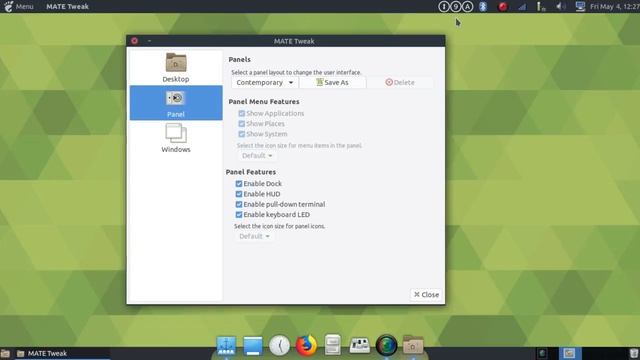Open the Windows section in sidebar
This screenshot has width=640, height=360.
click(x=176, y=138)
